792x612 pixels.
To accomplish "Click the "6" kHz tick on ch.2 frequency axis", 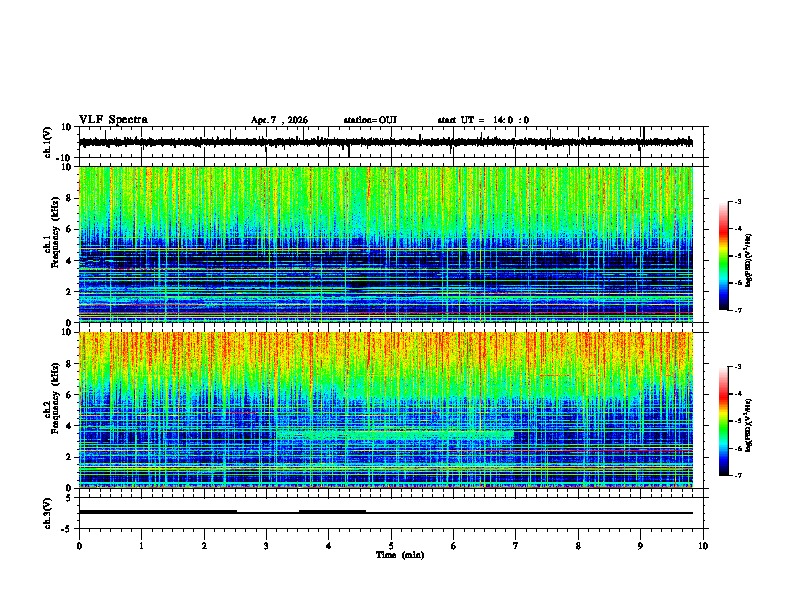I will (69, 395).
